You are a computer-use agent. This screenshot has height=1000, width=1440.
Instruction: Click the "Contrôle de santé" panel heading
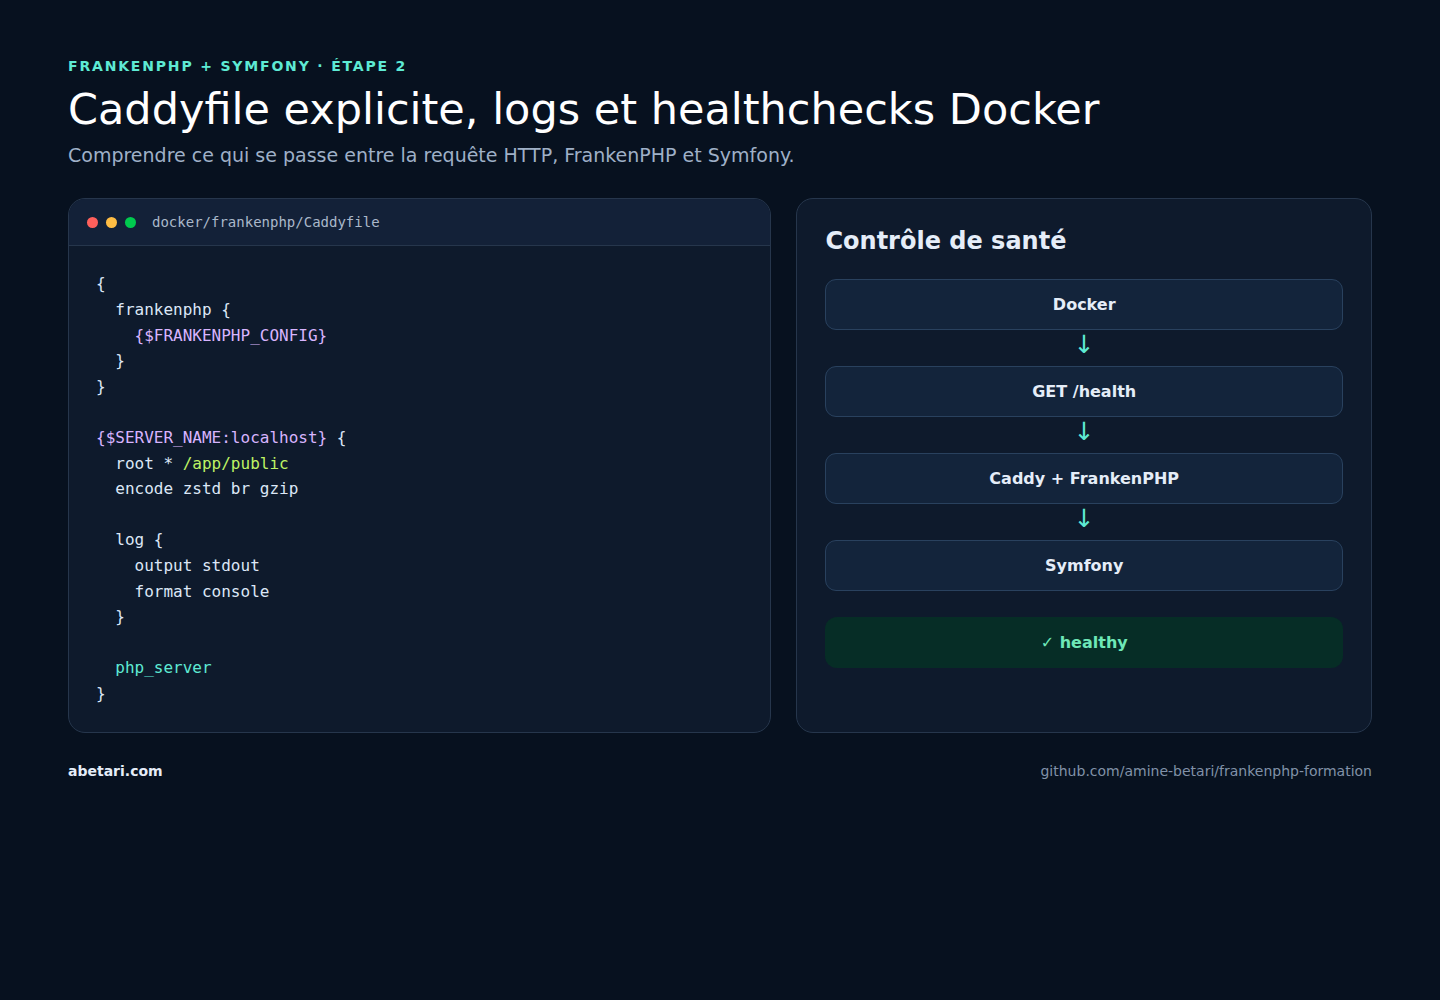(x=946, y=240)
